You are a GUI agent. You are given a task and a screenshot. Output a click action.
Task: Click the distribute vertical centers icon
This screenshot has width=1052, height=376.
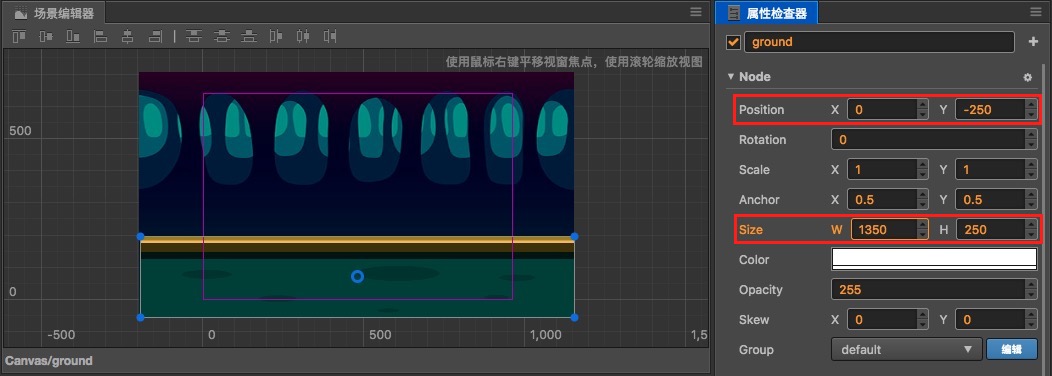(x=221, y=36)
